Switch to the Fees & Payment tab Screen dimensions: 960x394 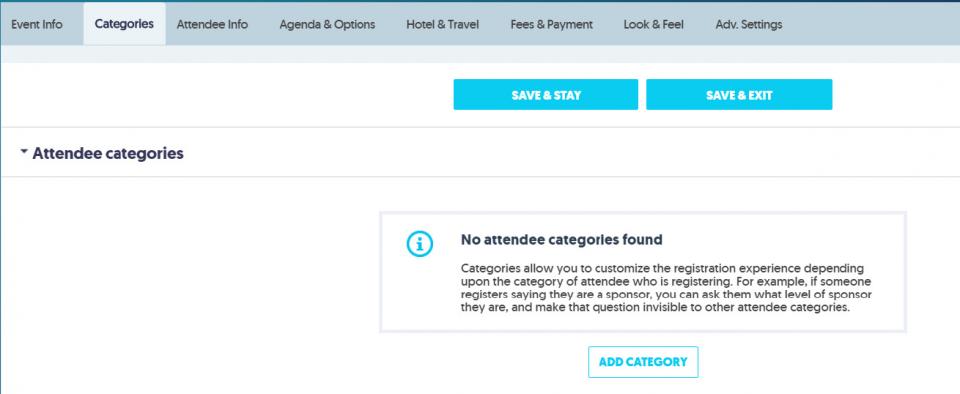click(x=552, y=24)
